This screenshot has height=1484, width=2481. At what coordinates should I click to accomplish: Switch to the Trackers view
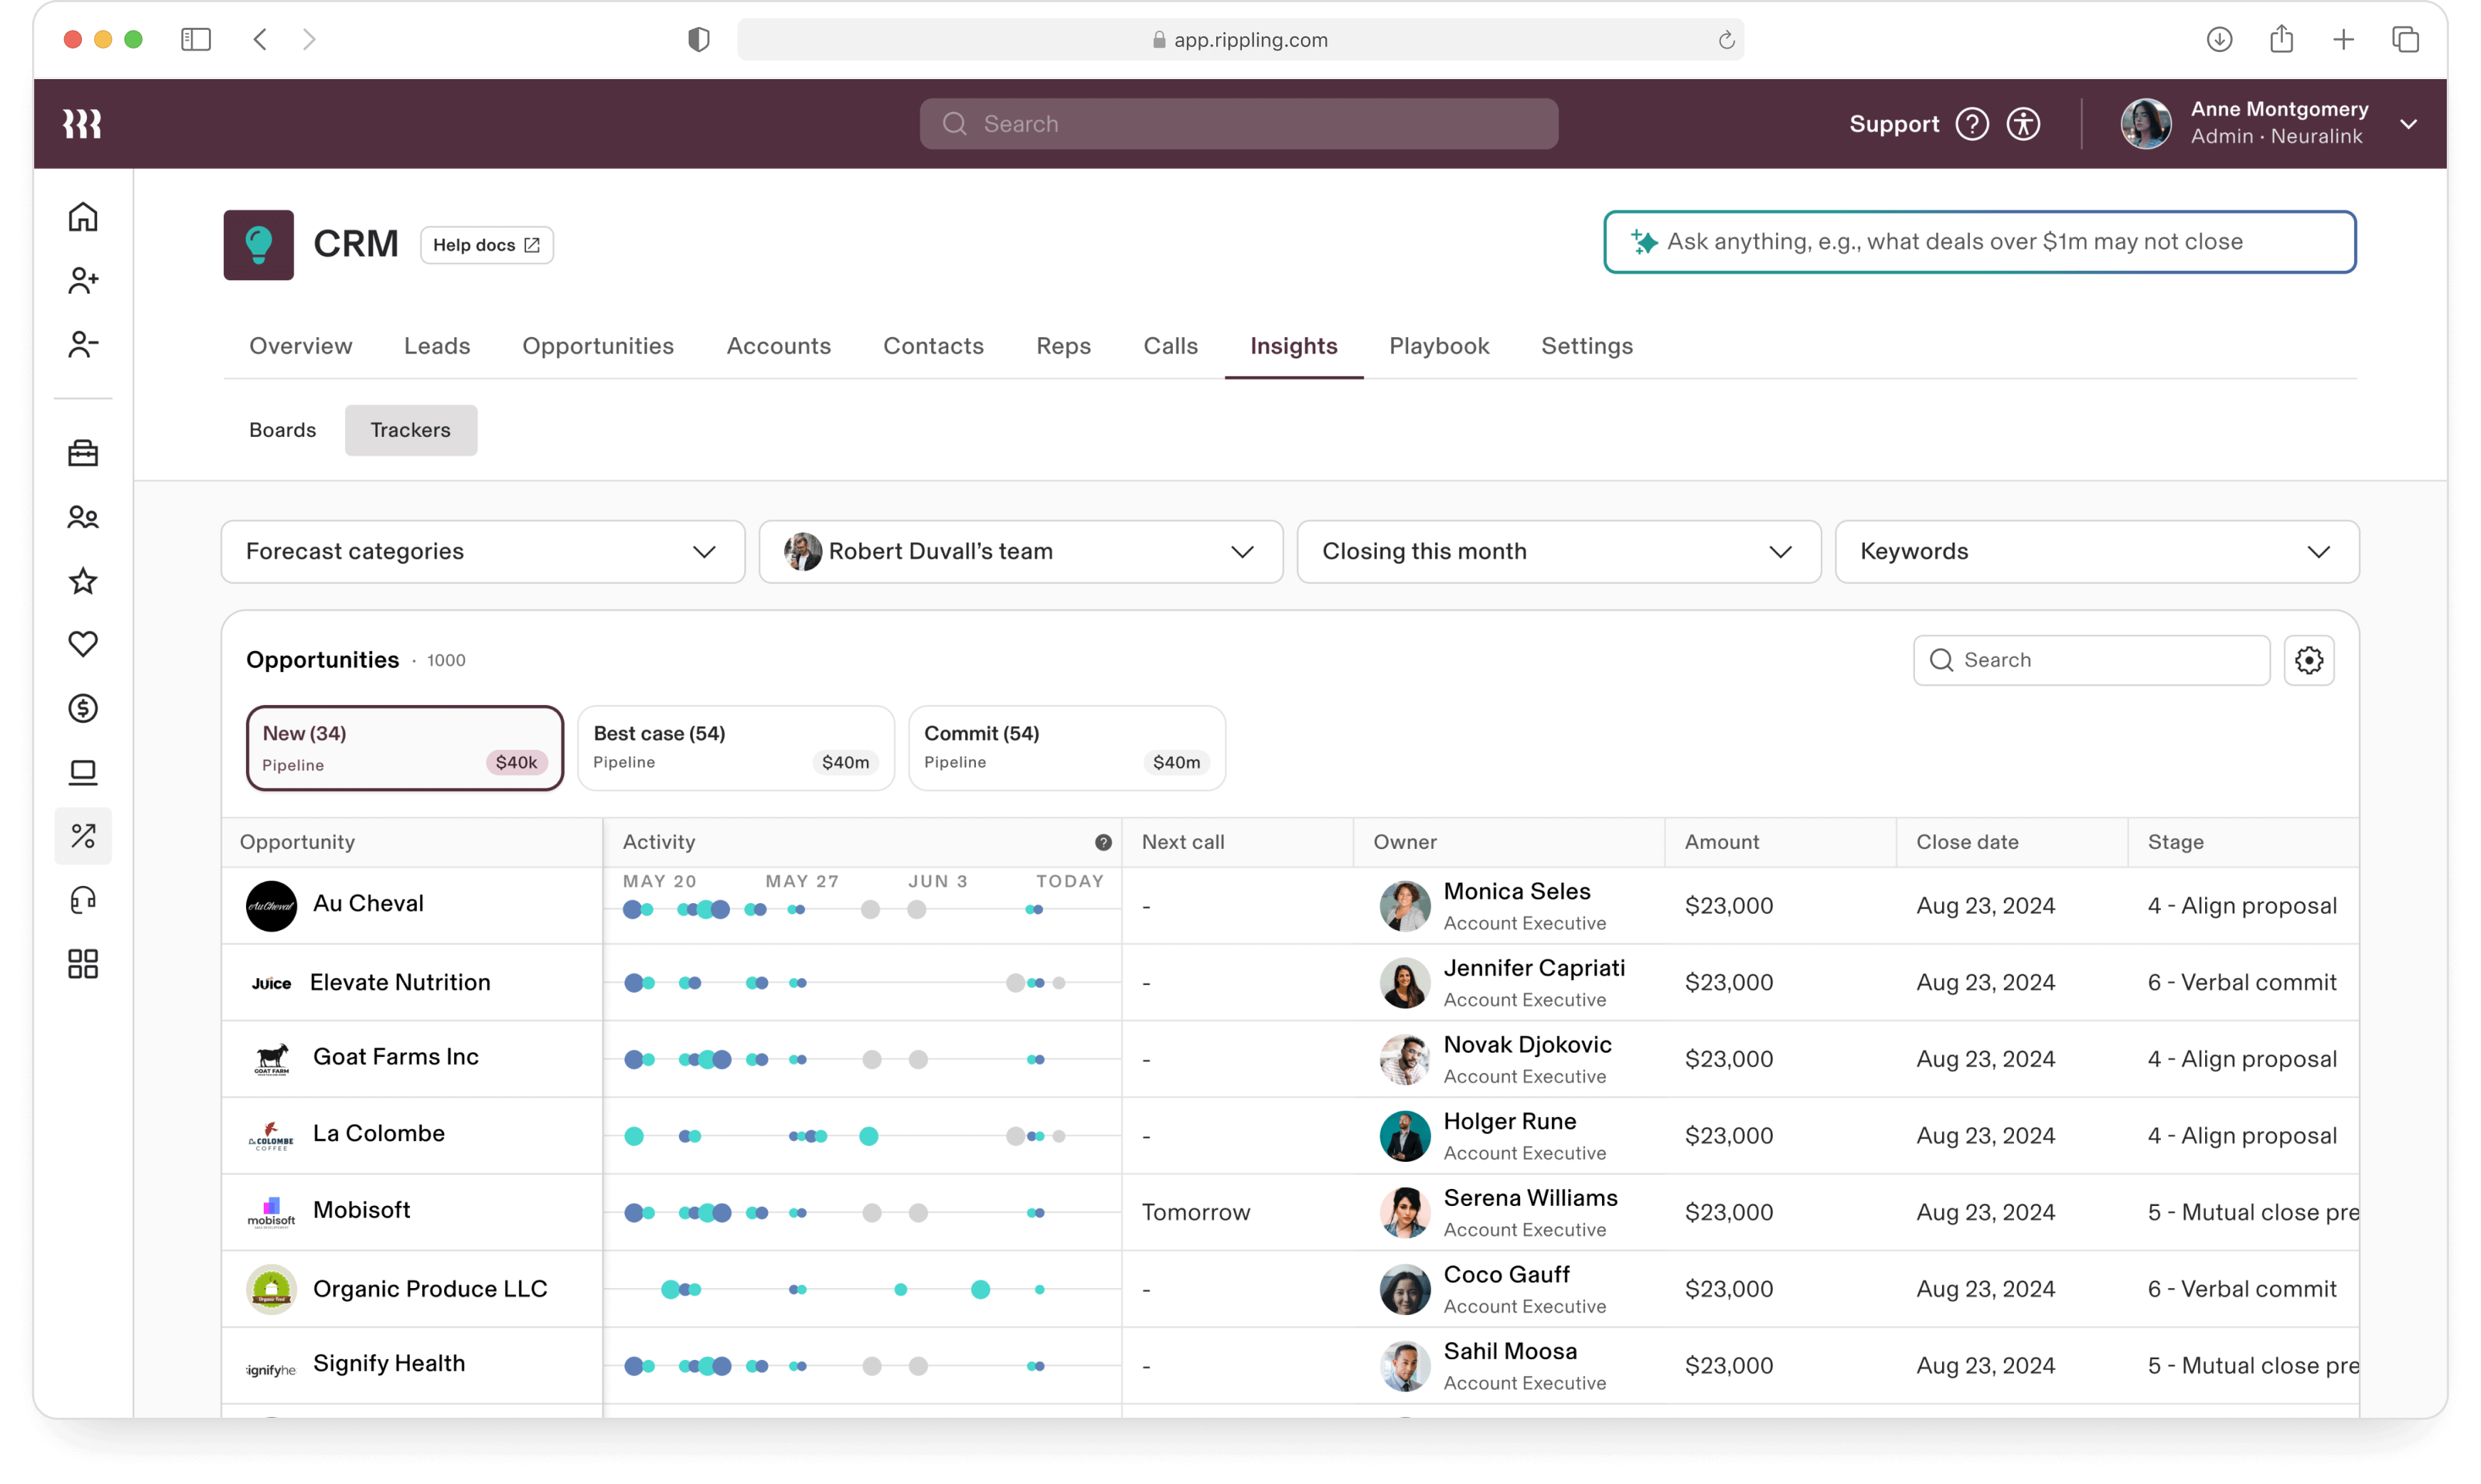(x=411, y=430)
